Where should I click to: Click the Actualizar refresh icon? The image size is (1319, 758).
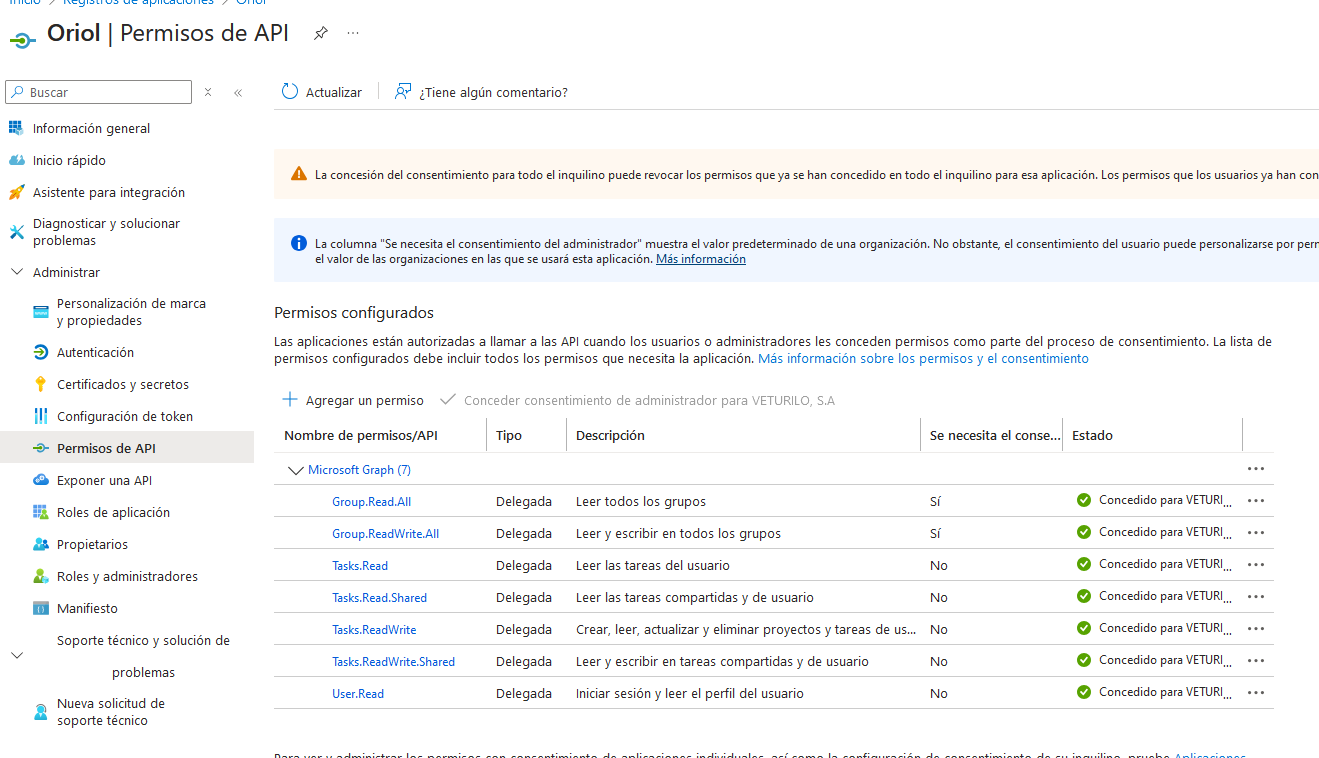coord(290,92)
